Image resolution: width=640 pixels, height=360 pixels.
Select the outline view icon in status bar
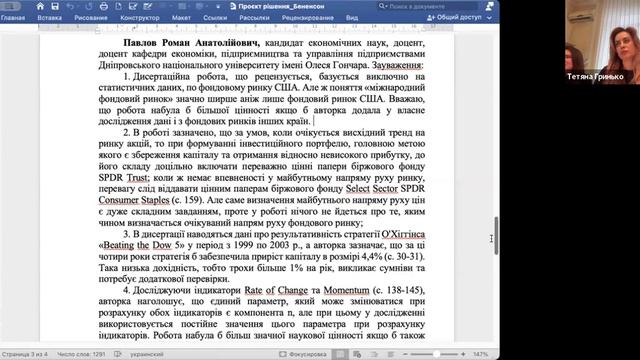click(x=374, y=354)
